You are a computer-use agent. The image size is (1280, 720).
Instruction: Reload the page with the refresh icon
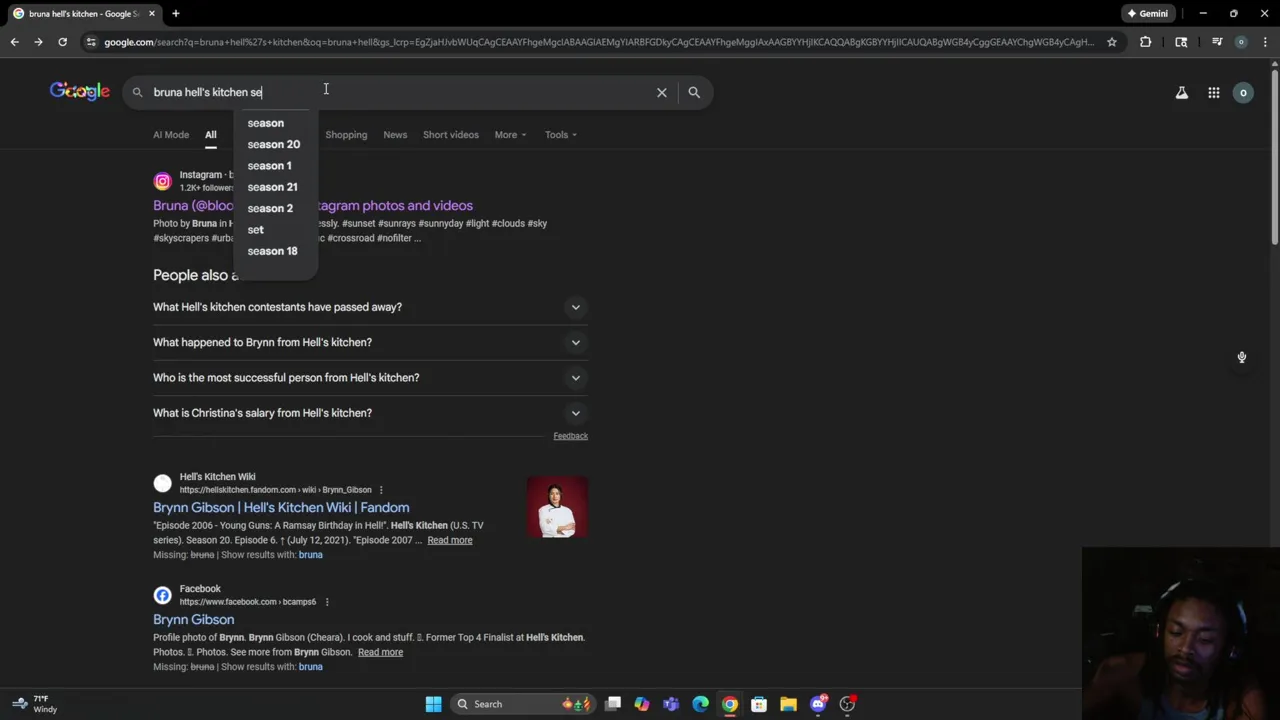click(x=62, y=42)
